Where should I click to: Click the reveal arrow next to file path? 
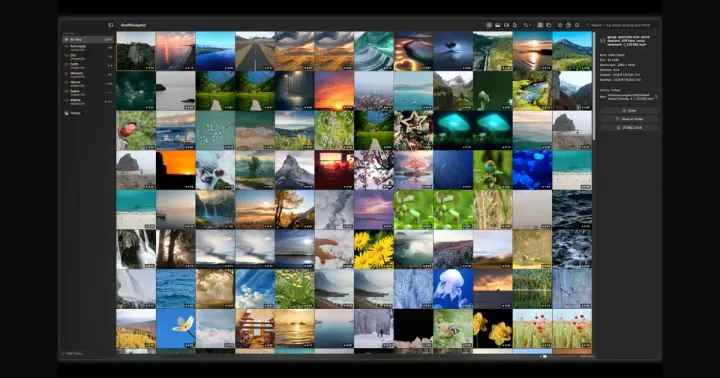656,97
